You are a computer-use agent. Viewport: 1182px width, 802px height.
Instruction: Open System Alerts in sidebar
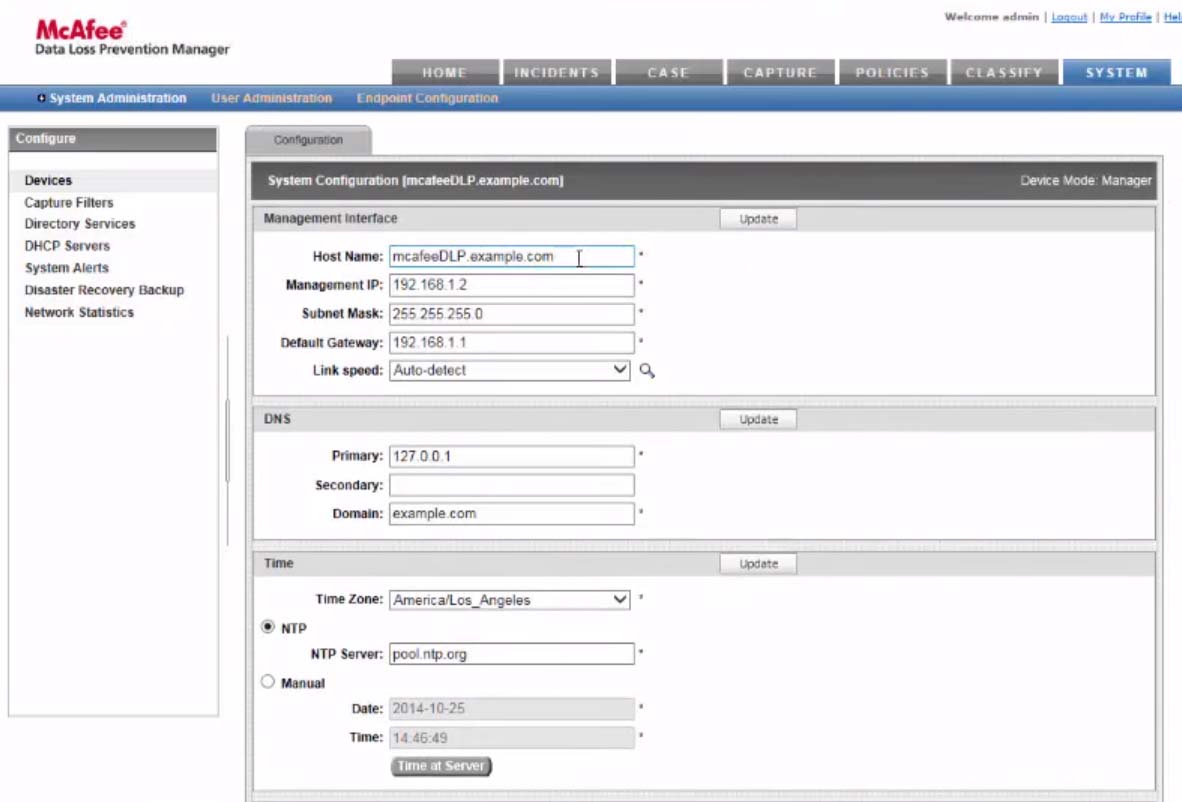tap(66, 268)
